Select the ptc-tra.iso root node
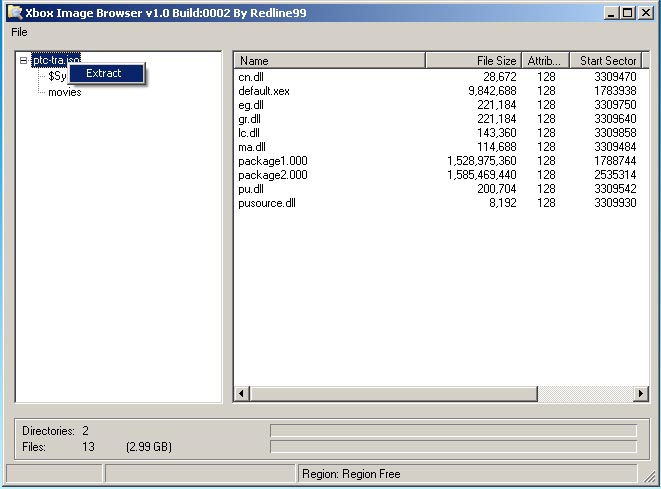Viewport: 661px width, 489px height. 56,60
